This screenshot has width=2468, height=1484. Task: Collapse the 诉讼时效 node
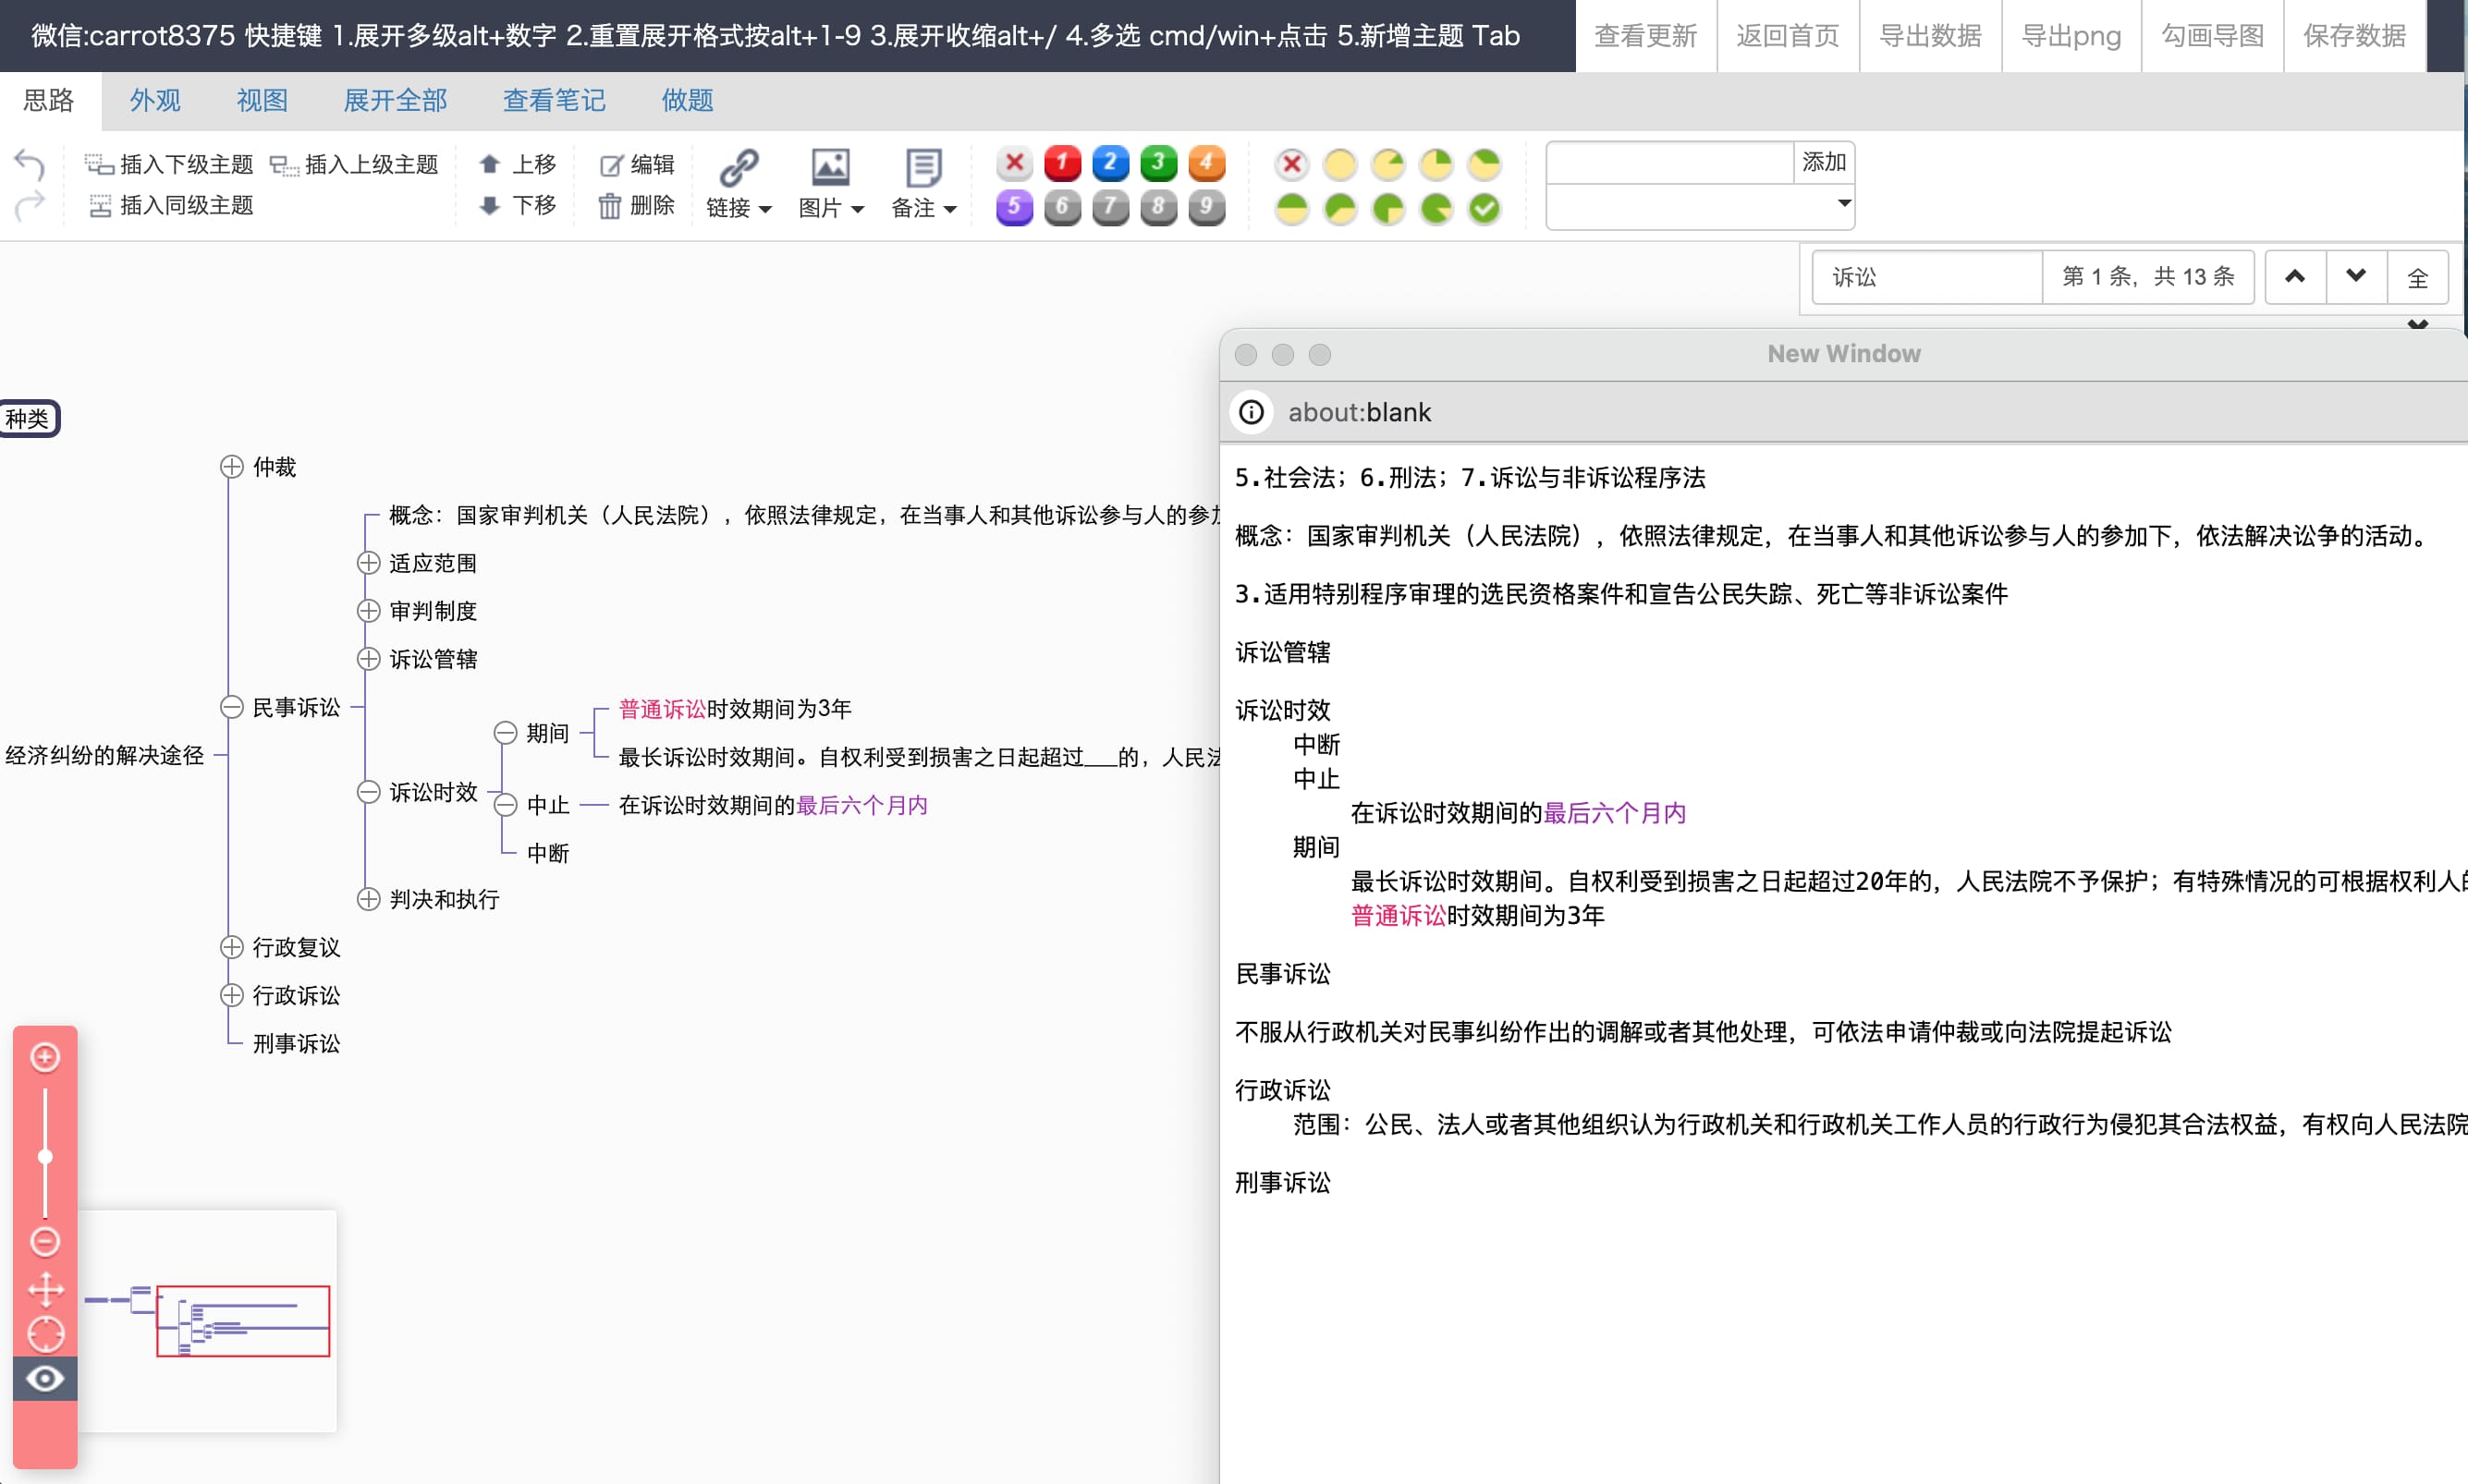coord(369,792)
